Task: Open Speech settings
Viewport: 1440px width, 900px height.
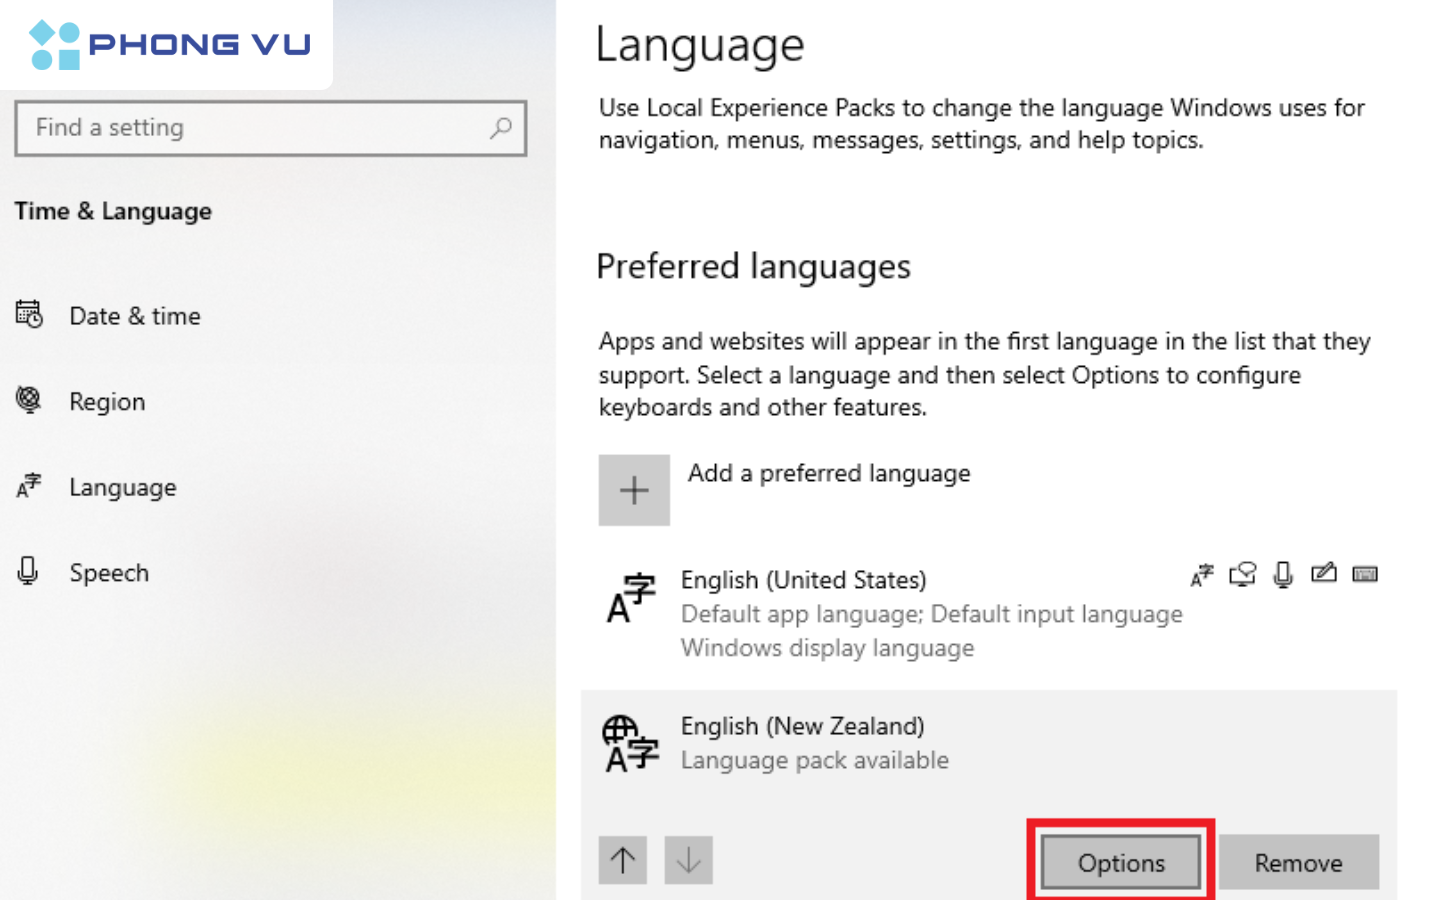Action: 109,573
